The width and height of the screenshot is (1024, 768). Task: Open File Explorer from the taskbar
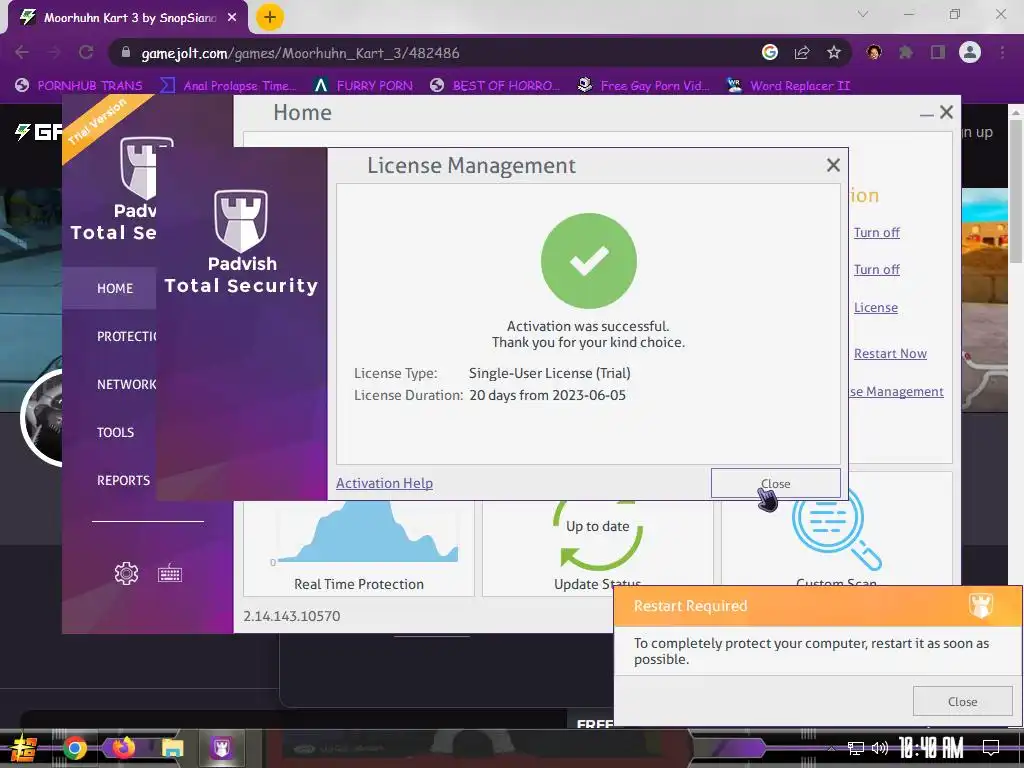pyautogui.click(x=172, y=748)
